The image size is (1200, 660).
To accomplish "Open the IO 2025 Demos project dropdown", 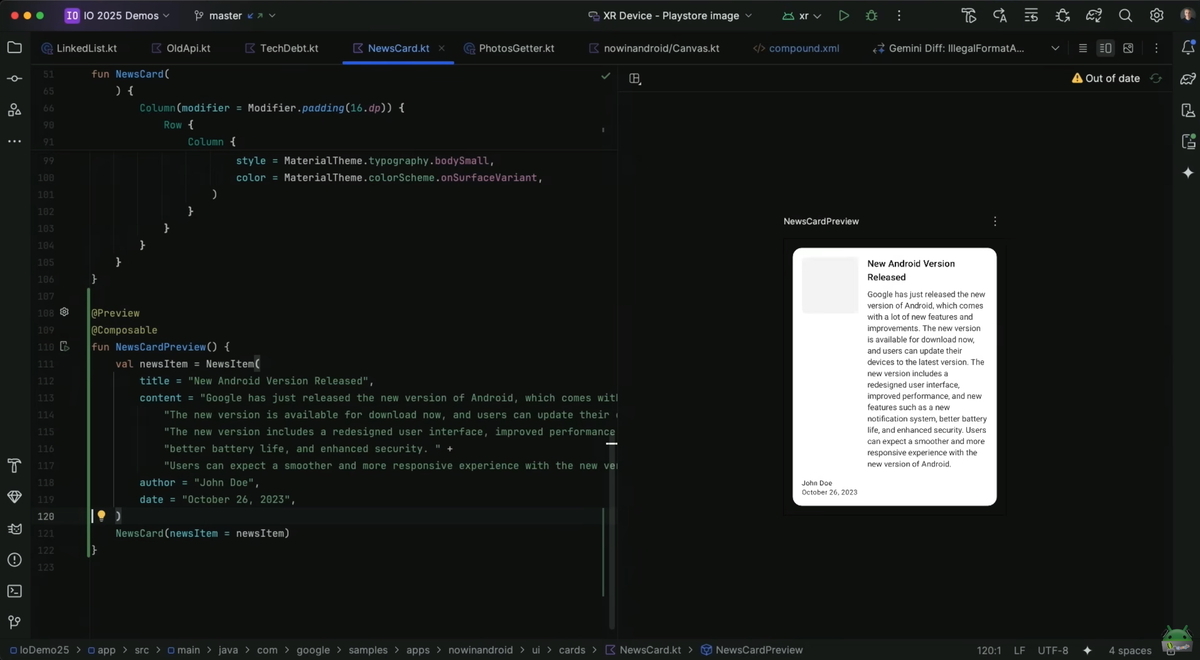I will pos(118,16).
